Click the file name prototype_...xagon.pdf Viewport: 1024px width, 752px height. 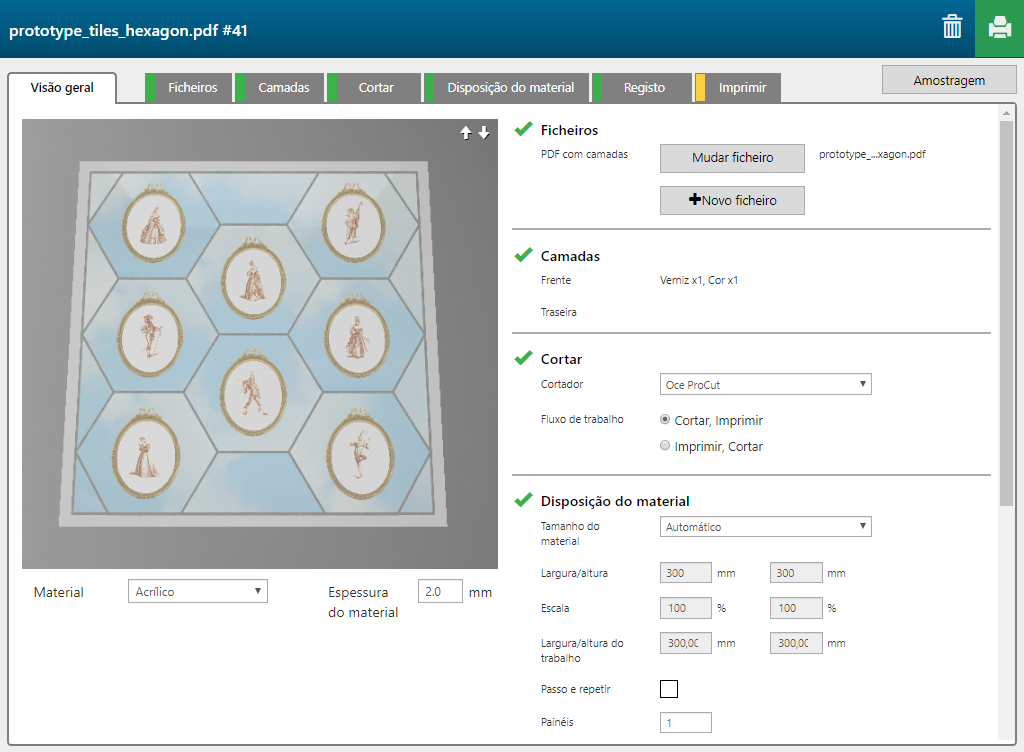coord(872,154)
